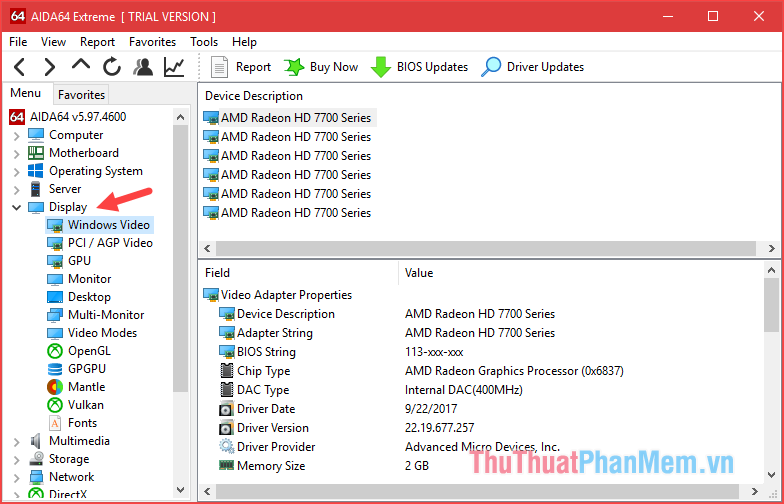
Task: Expand the Operating System tree node
Action: 16,172
